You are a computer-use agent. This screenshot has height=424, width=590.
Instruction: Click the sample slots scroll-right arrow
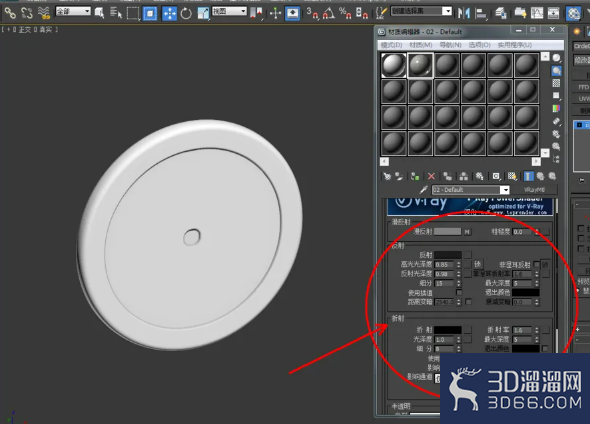[536, 161]
